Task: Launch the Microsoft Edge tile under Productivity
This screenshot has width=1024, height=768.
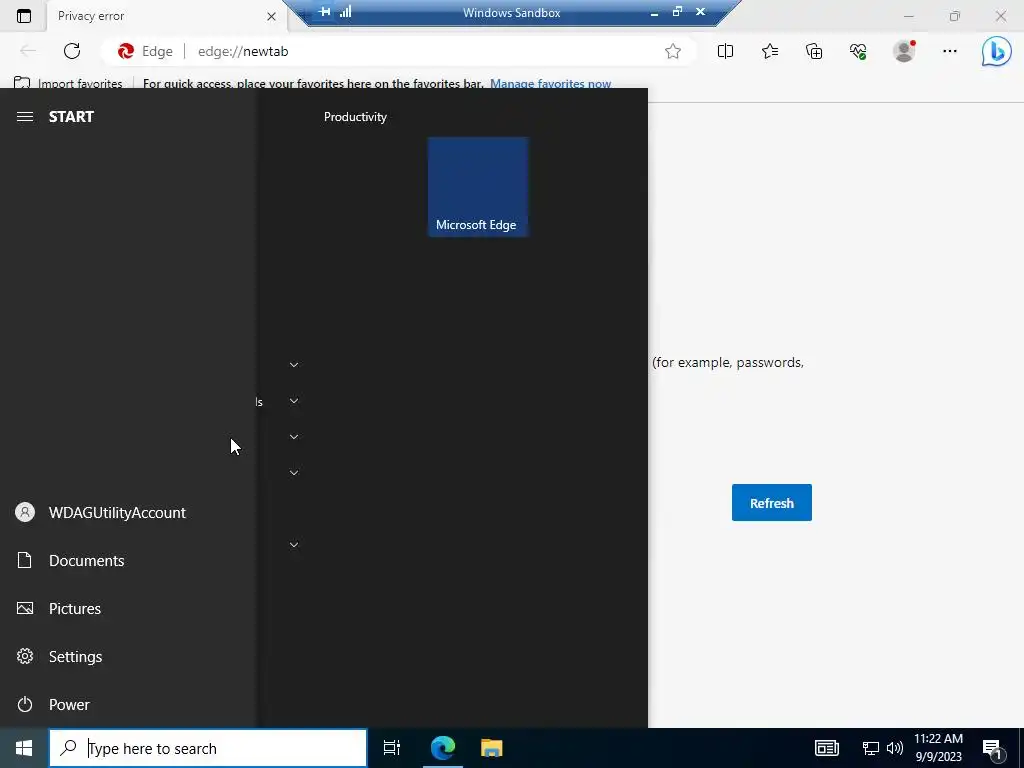Action: click(478, 187)
